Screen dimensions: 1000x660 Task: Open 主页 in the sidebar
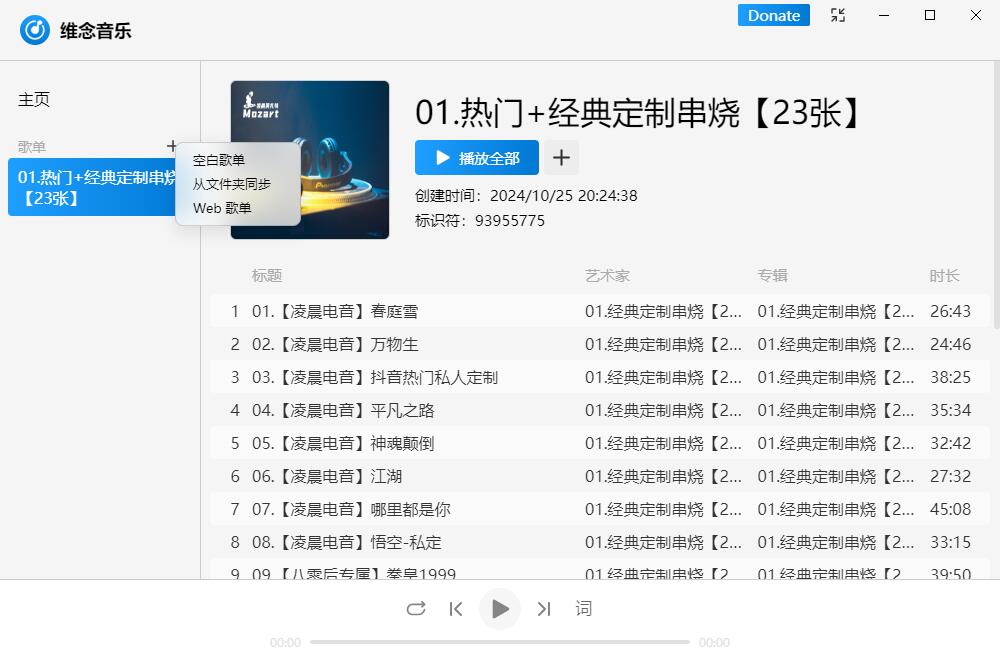pyautogui.click(x=34, y=100)
